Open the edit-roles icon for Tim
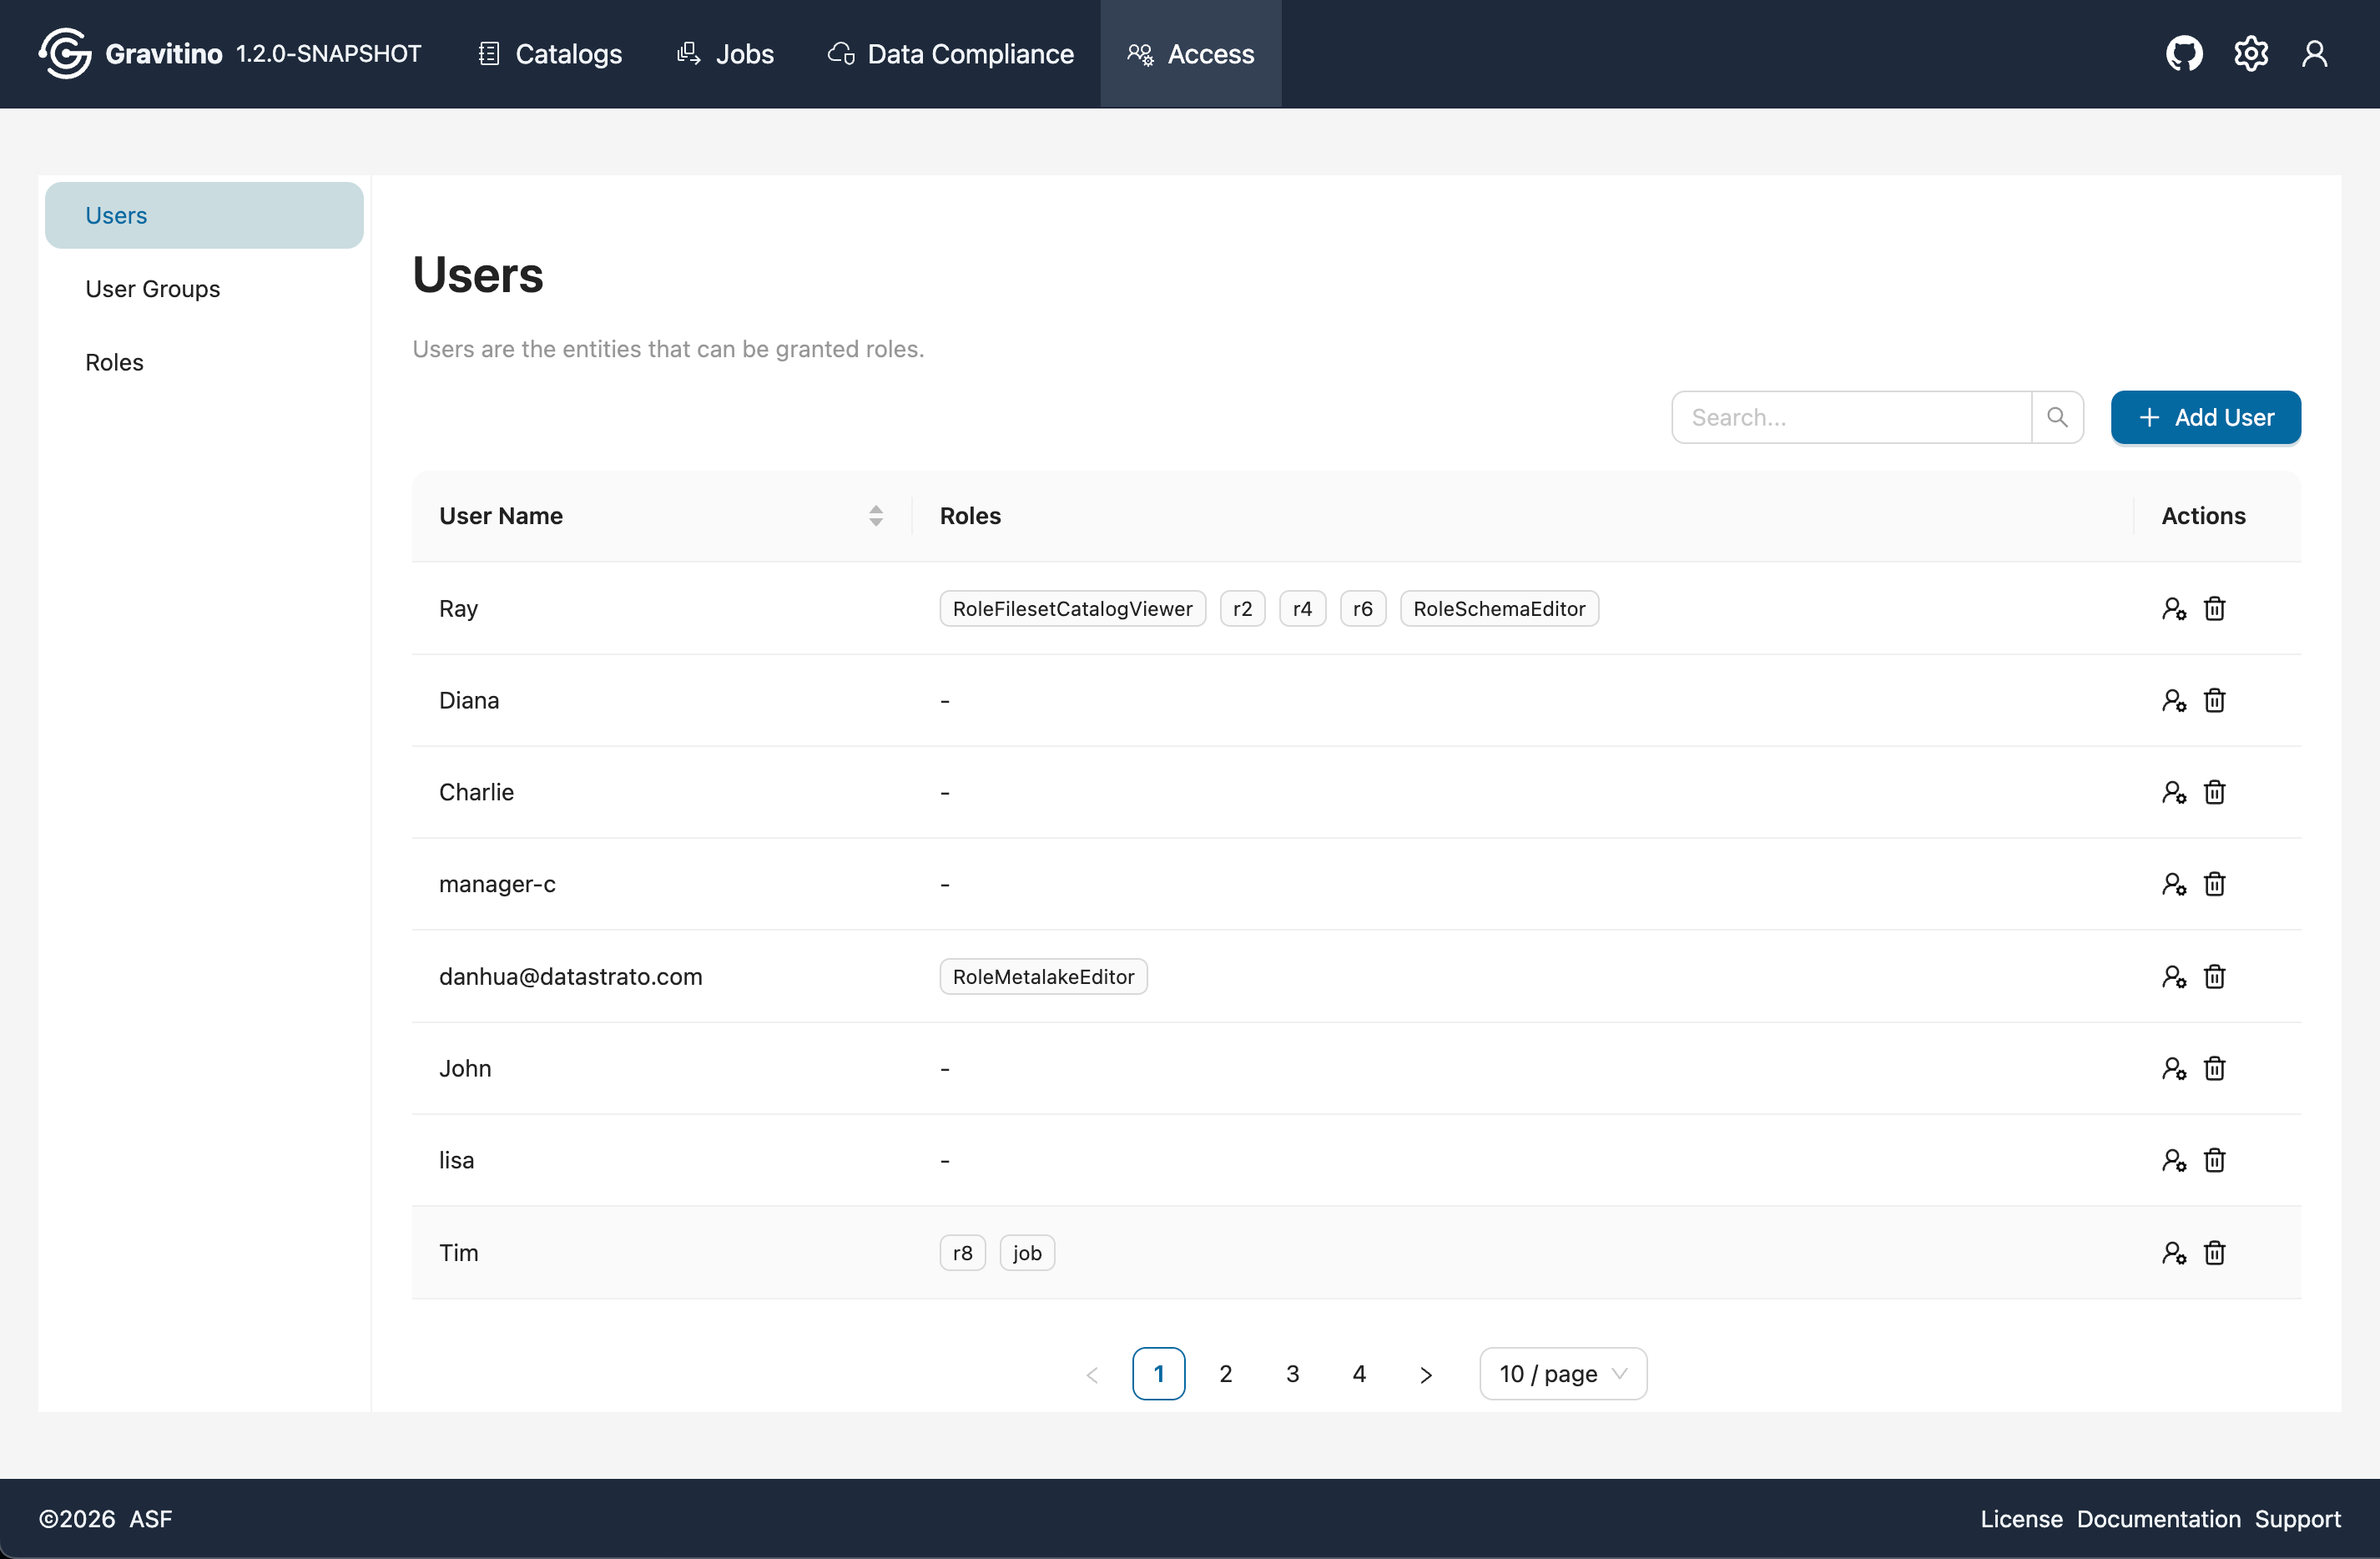The height and width of the screenshot is (1559, 2380). (2174, 1252)
